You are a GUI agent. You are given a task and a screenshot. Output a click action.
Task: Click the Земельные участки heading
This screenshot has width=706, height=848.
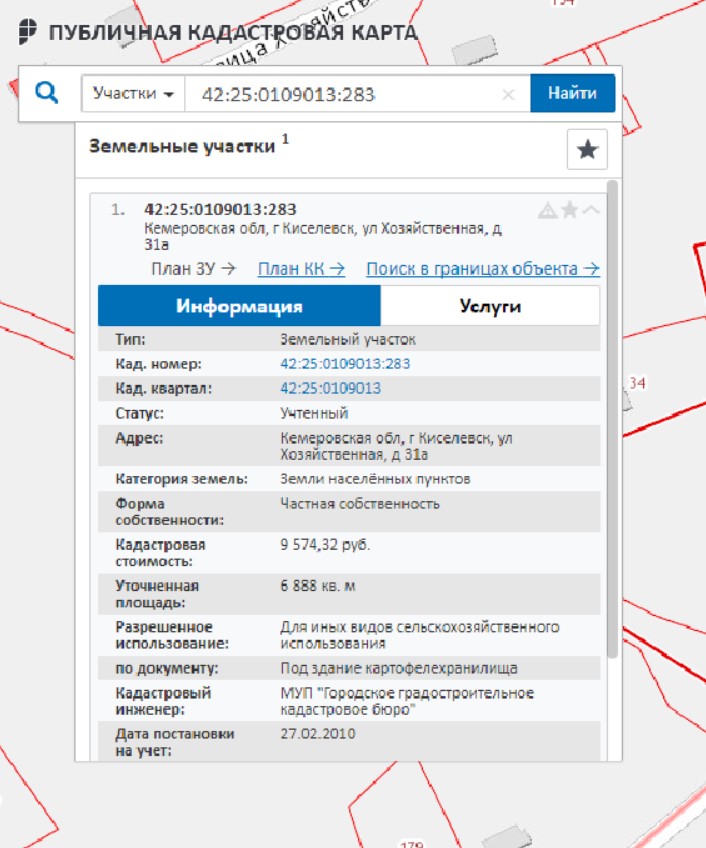182,147
